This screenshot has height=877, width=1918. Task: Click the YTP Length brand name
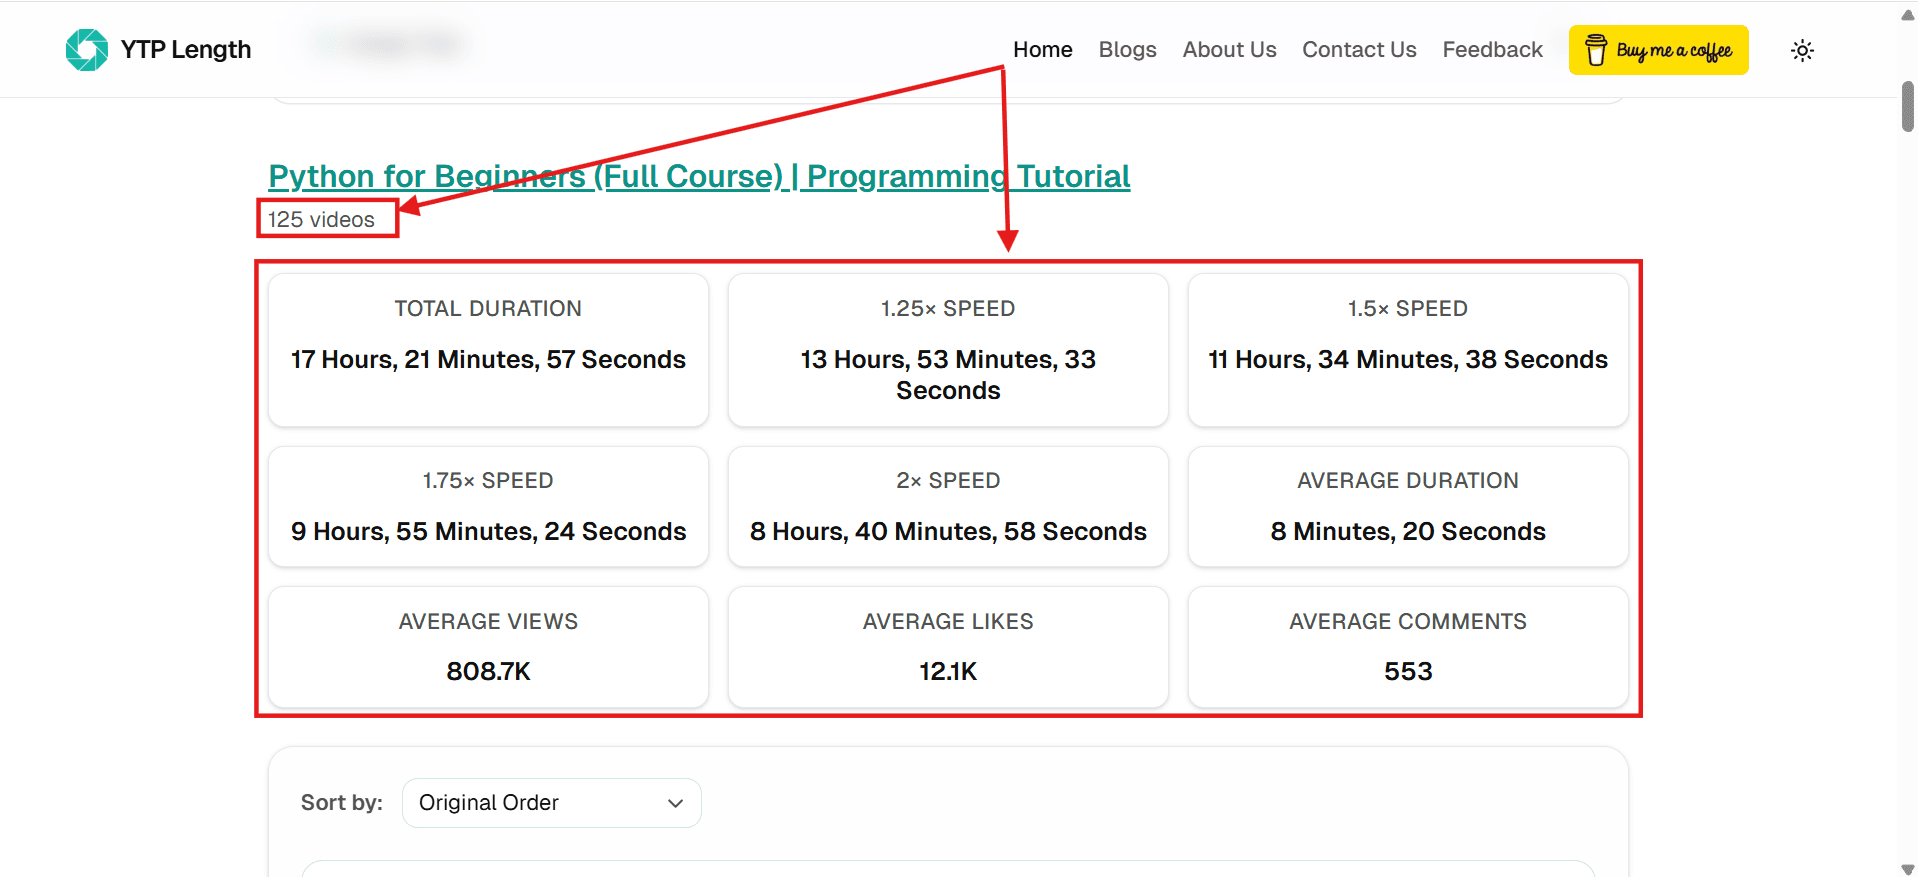(186, 50)
